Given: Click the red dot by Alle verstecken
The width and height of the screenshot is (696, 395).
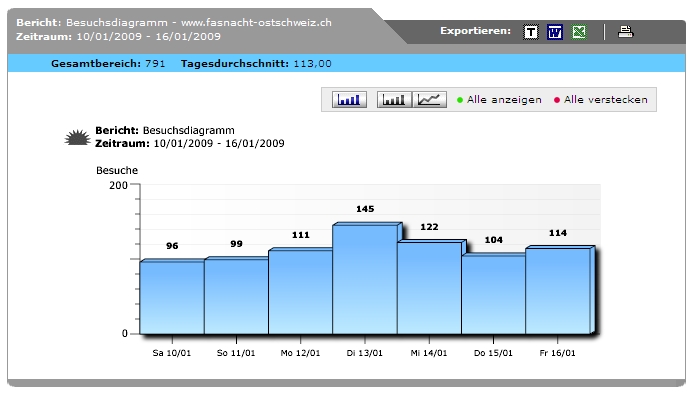Looking at the screenshot, I should click(557, 100).
